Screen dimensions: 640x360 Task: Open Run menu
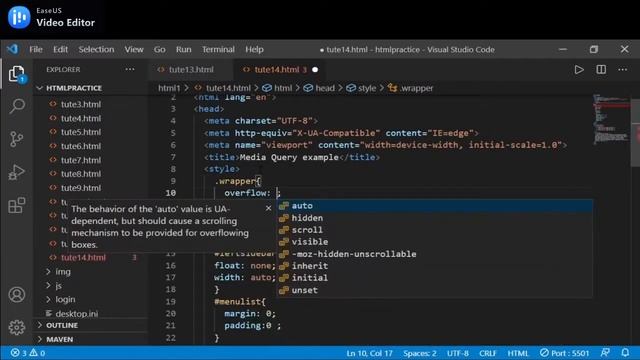tap(184, 49)
